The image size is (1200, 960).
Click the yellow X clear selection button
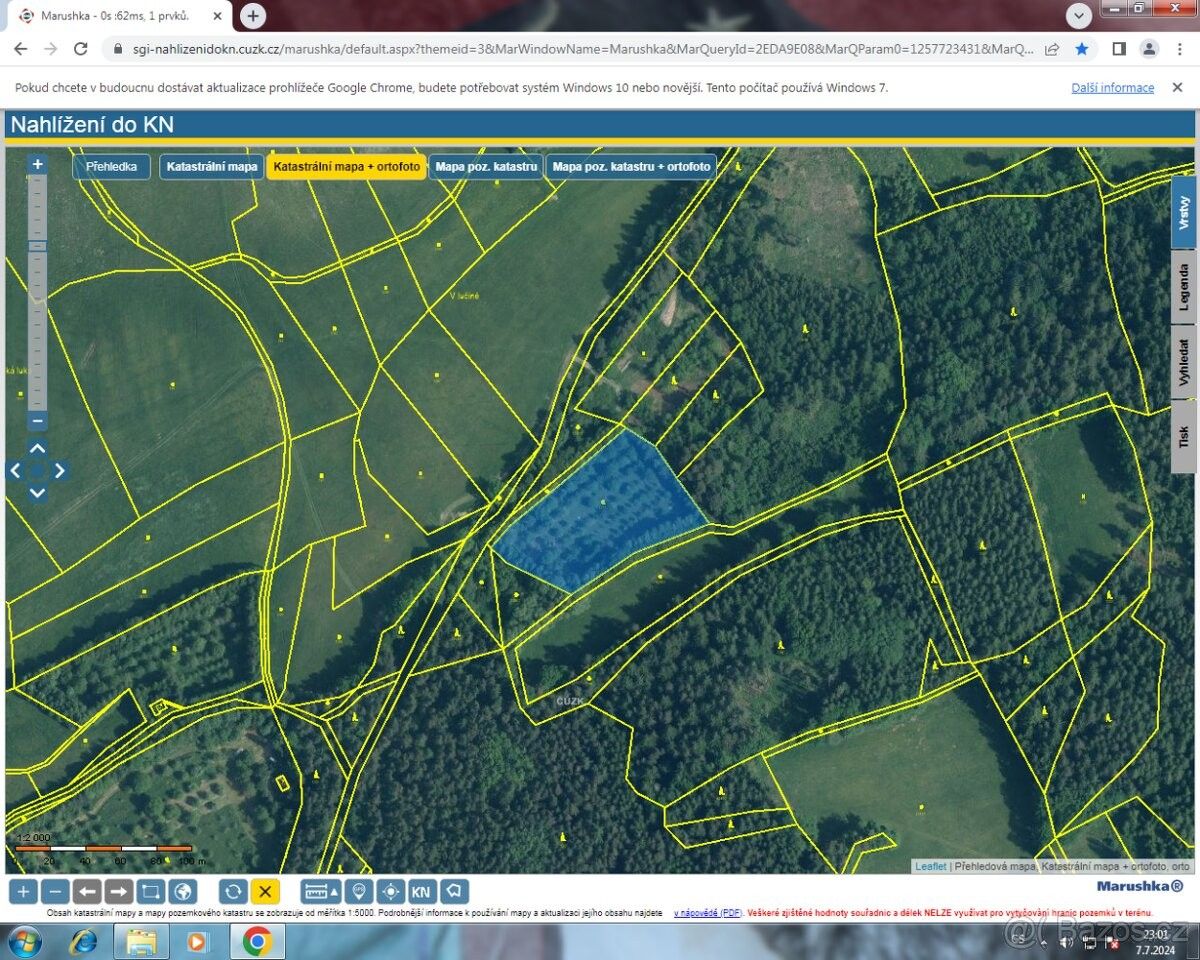pyautogui.click(x=265, y=892)
